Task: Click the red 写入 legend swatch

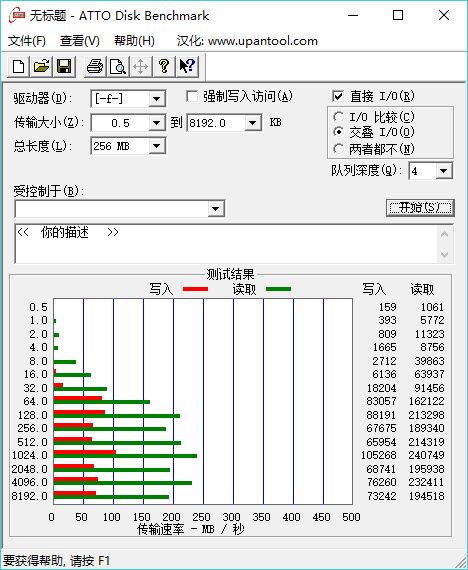Action: pos(196,289)
